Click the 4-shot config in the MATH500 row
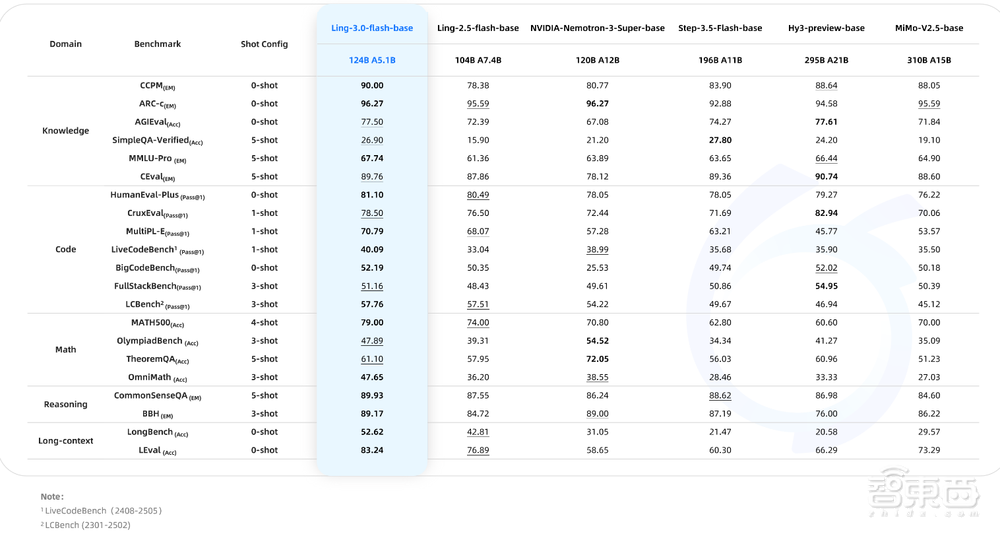The width and height of the screenshot is (1000, 536). pos(264,323)
